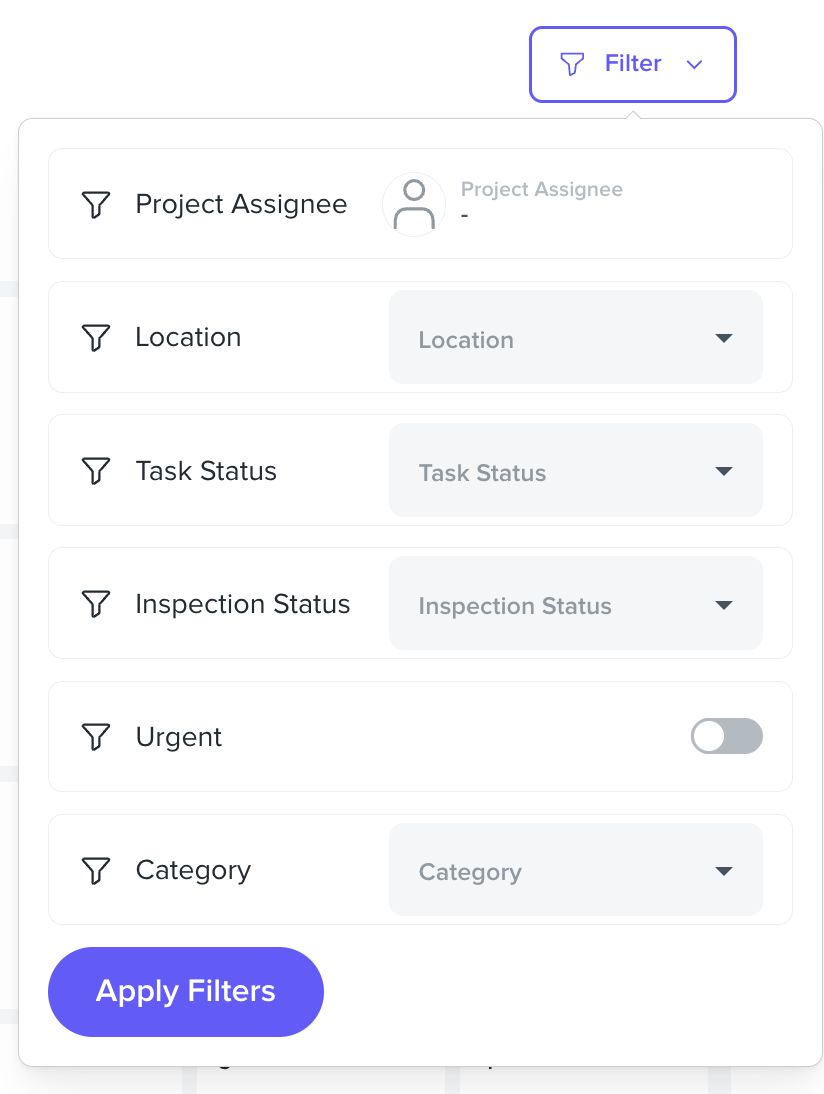Image resolution: width=824 pixels, height=1094 pixels.
Task: Click the funnel icon beside Inspection Status
Action: (x=96, y=604)
